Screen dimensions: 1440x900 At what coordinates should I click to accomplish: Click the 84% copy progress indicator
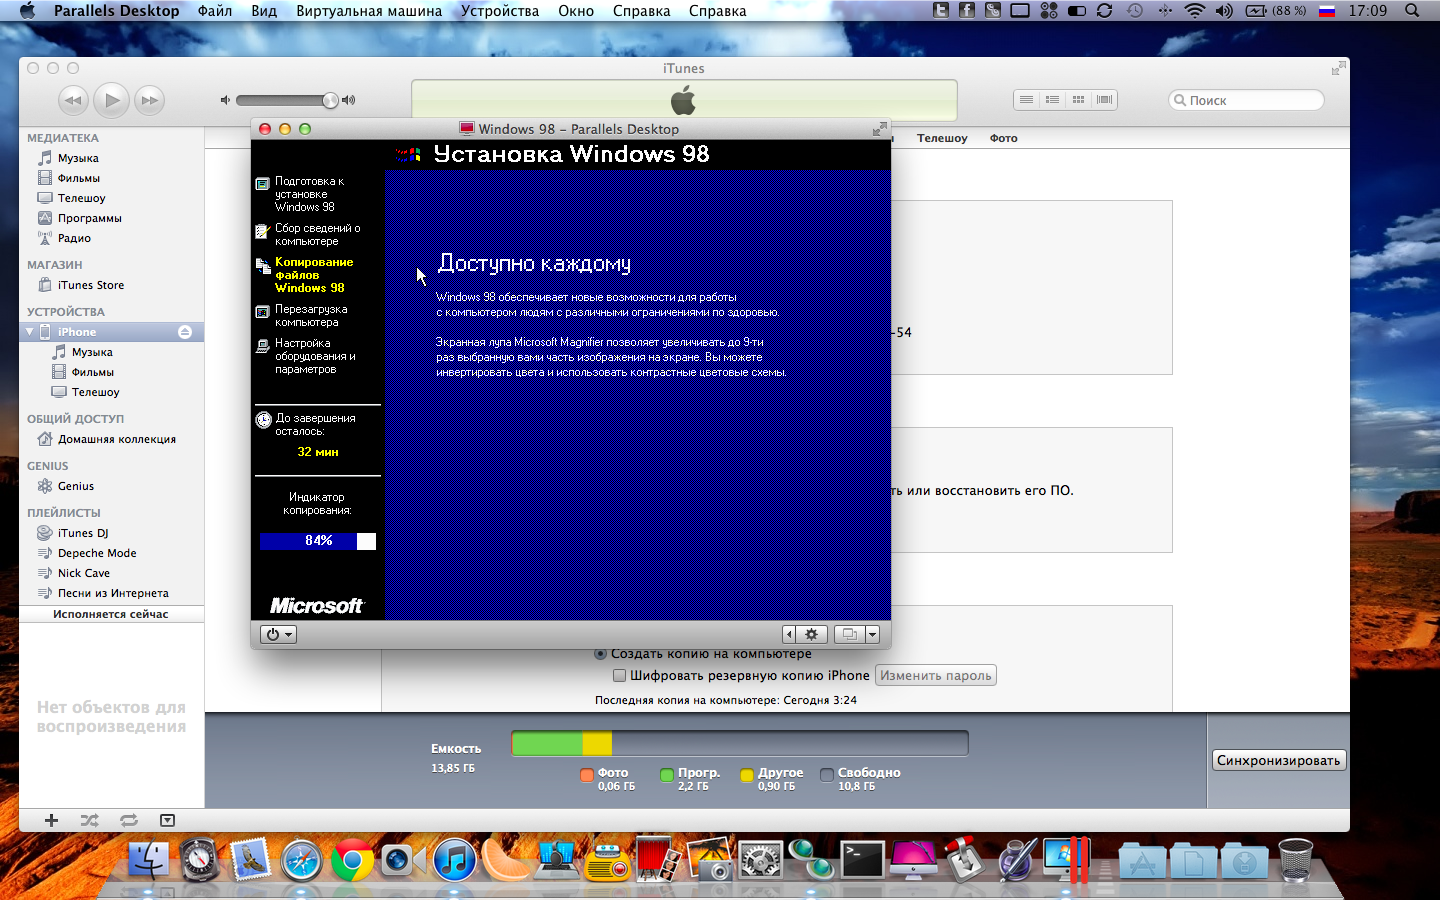pyautogui.click(x=318, y=541)
